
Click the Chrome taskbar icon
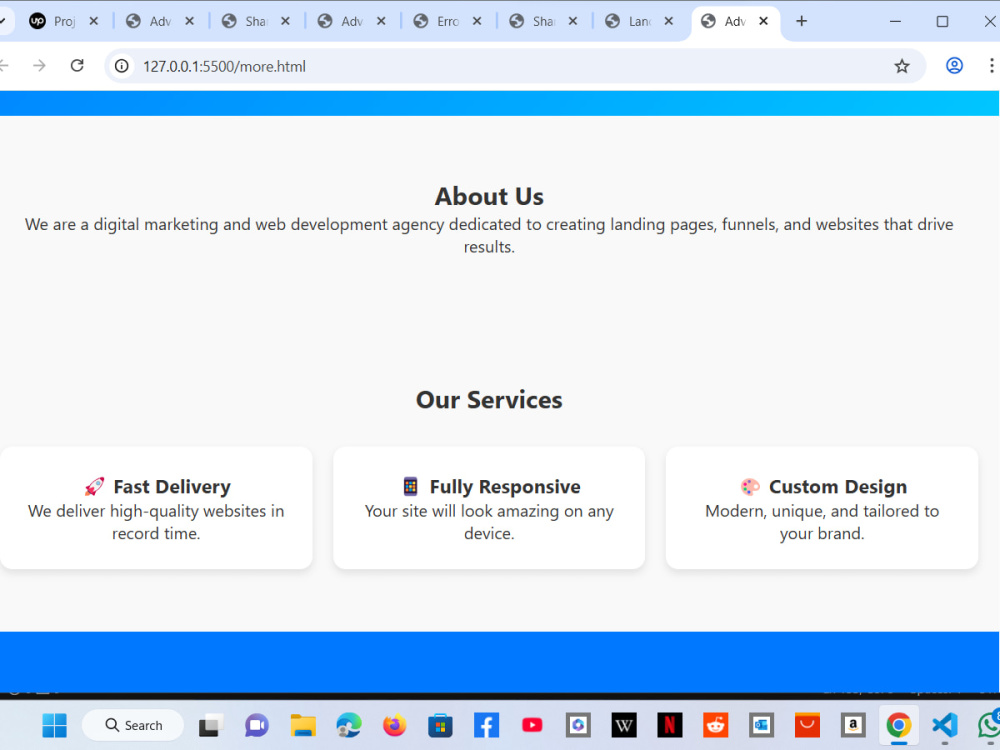899,725
